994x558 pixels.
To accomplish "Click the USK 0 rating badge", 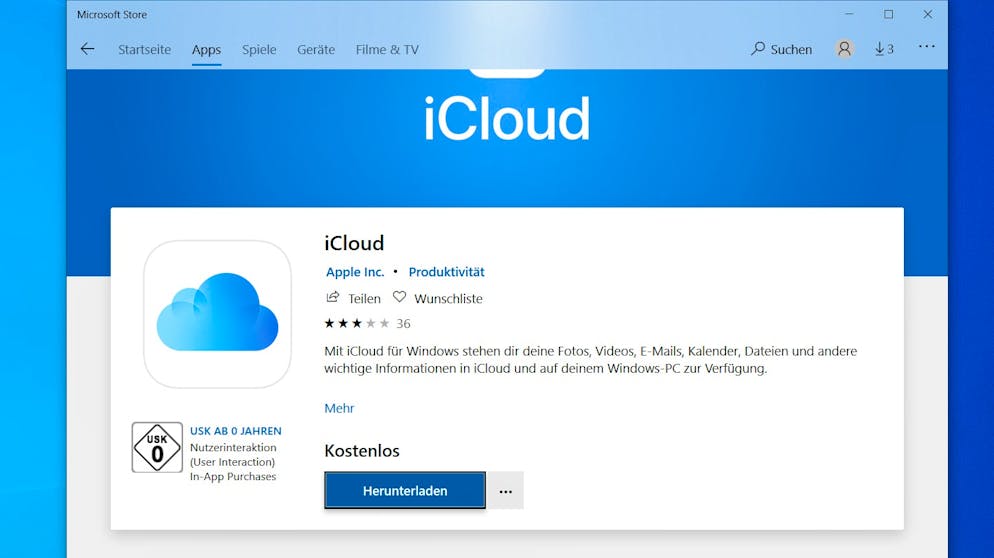I will click(x=157, y=448).
